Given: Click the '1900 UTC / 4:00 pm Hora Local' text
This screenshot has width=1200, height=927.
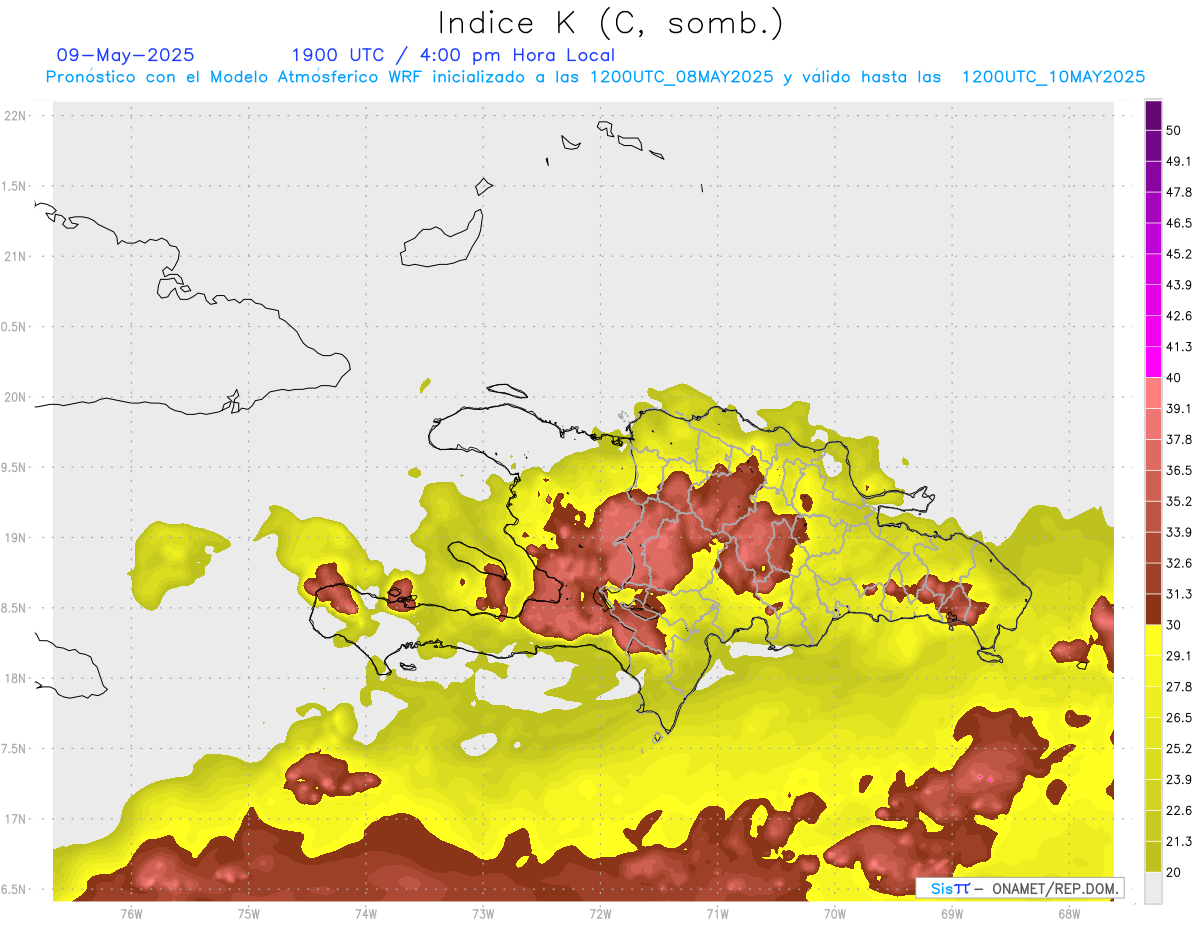Looking at the screenshot, I should [453, 55].
